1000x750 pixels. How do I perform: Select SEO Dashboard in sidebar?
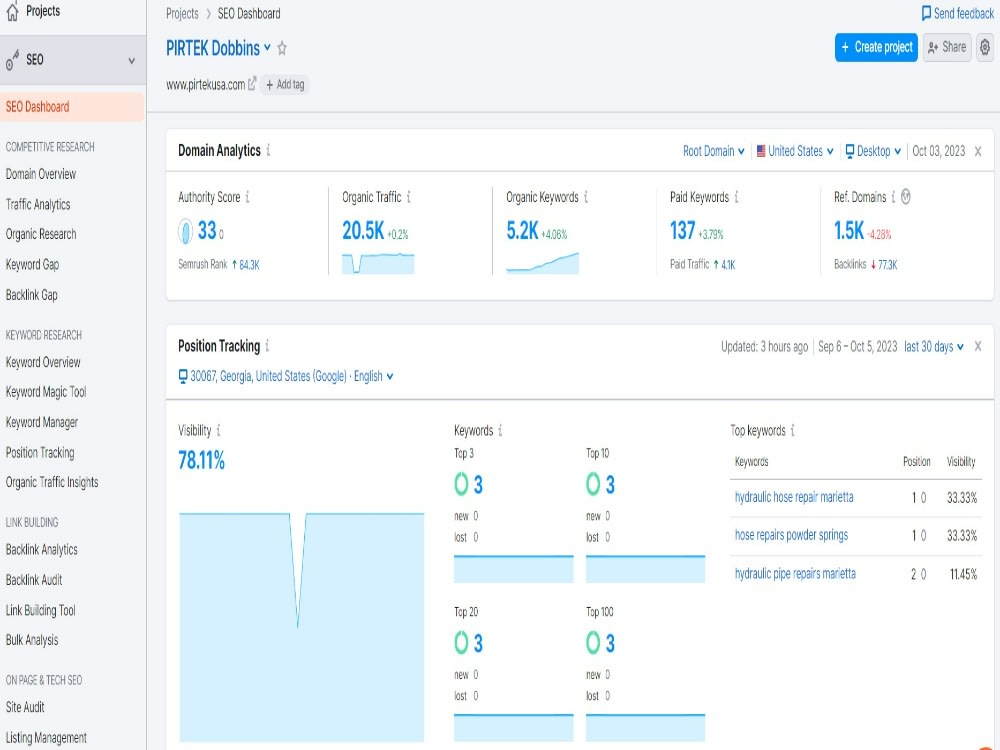[x=72, y=107]
